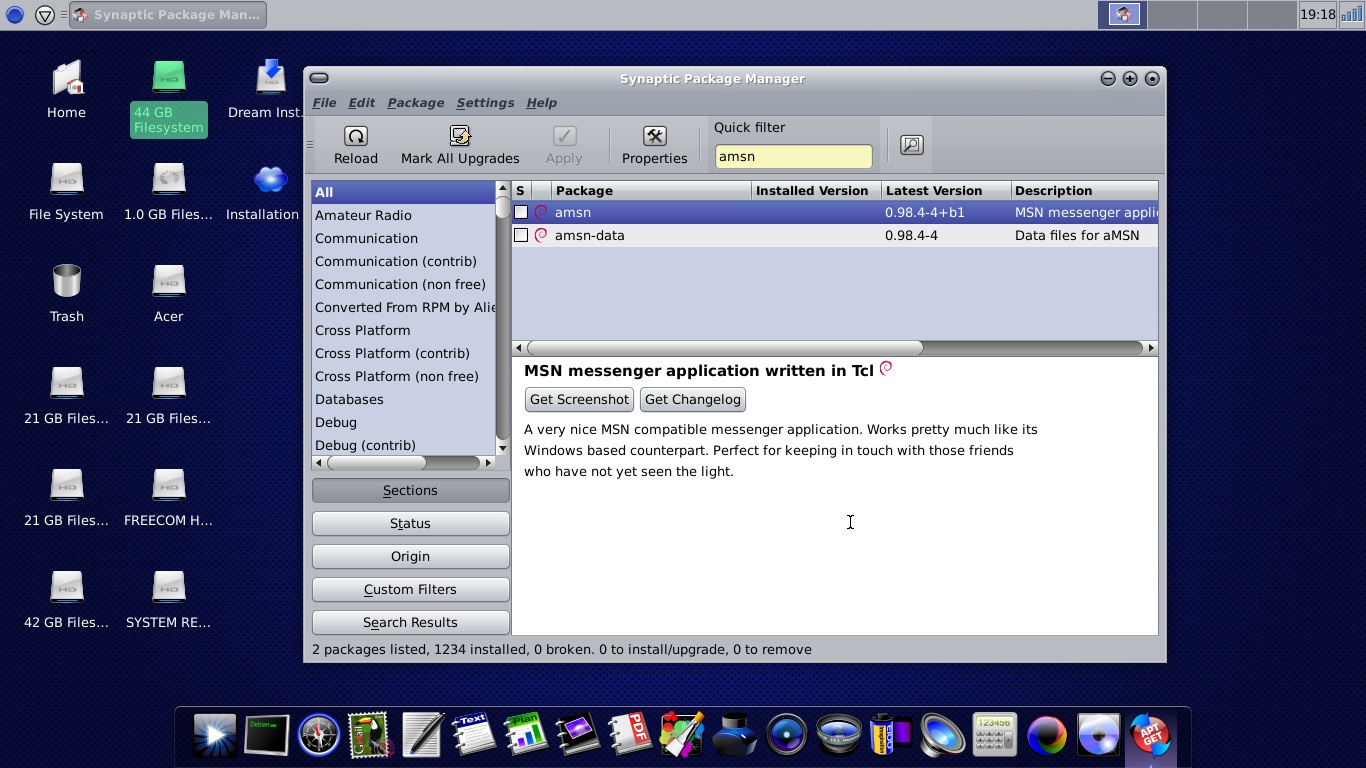Screen dimensions: 1366x768
Task: Click left arrow of sections horizontal scrollbar
Action: point(318,463)
